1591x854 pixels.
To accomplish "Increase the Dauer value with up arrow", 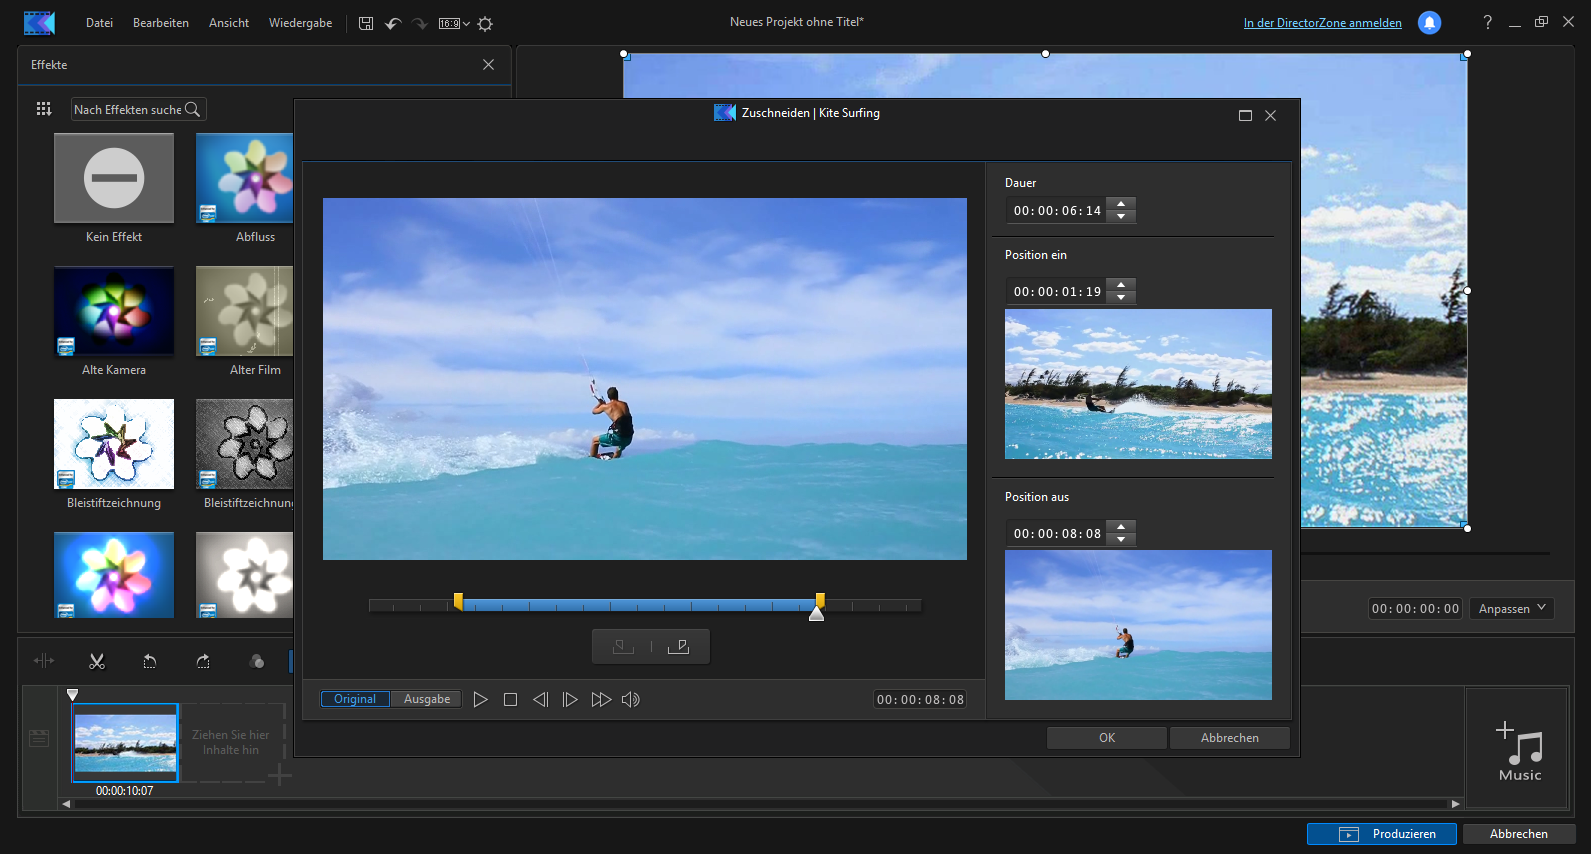I will pyautogui.click(x=1121, y=204).
